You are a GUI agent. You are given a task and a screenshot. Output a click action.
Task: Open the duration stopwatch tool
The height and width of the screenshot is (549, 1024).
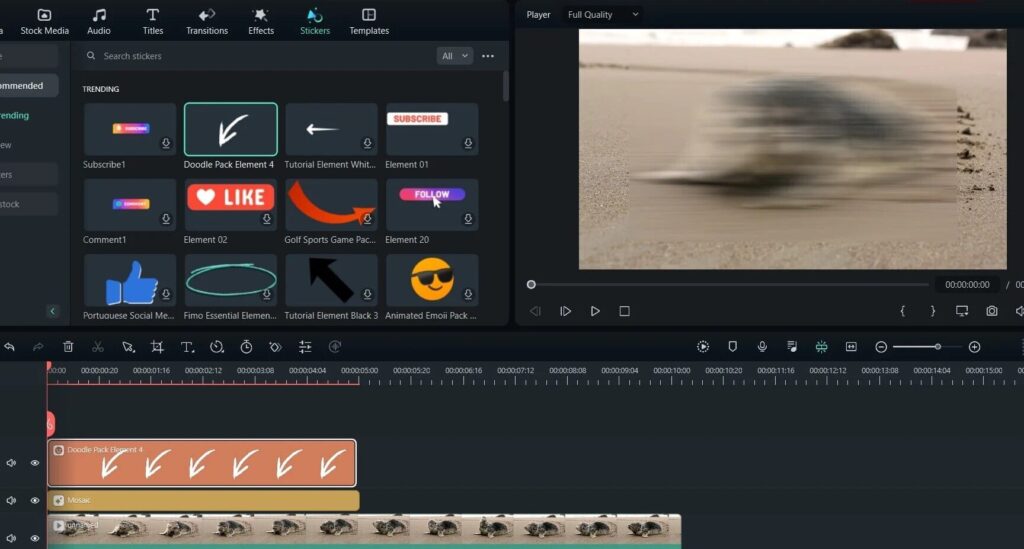click(246, 347)
